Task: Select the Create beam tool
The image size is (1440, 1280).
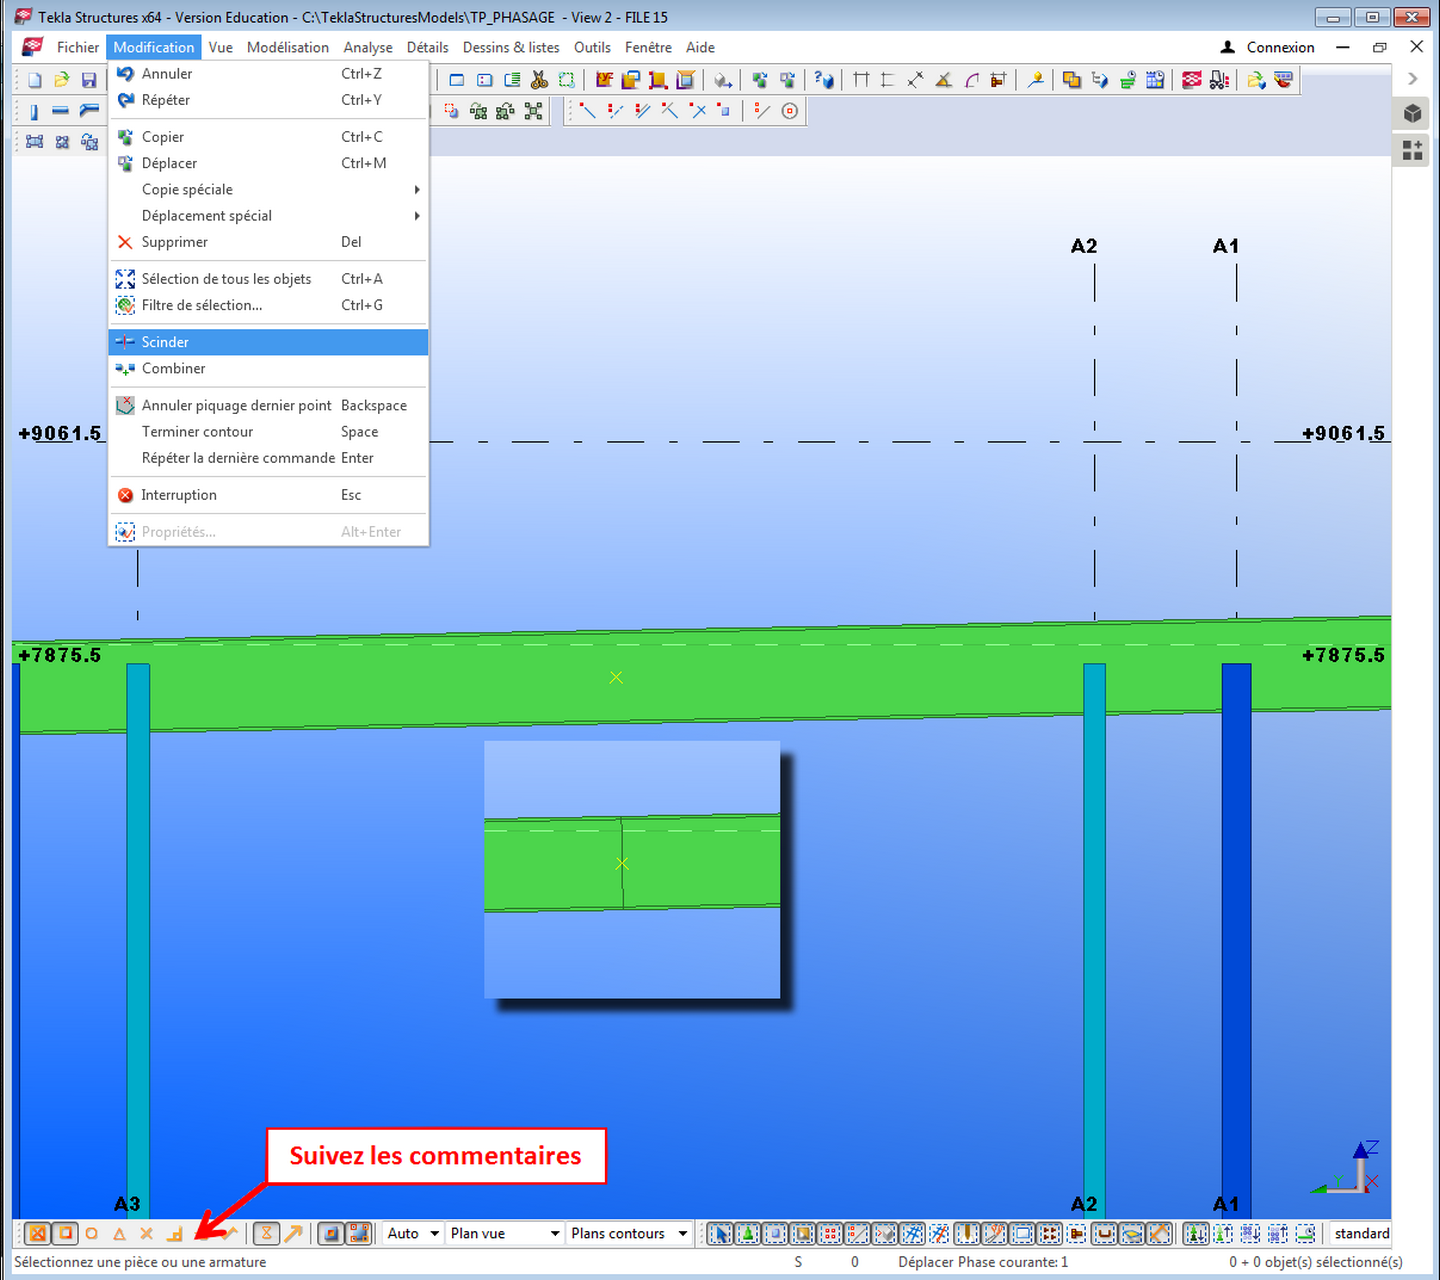Action: point(61,111)
